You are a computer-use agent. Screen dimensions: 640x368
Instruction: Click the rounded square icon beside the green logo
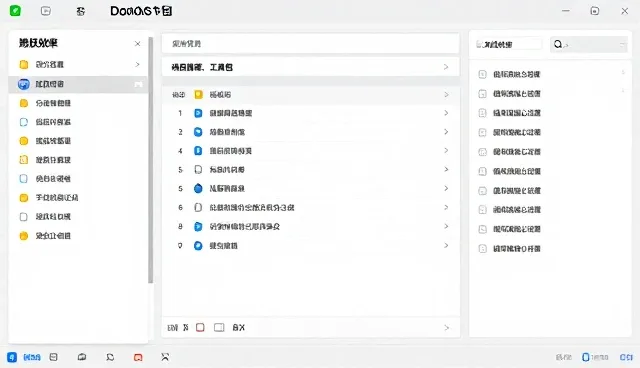tap(46, 11)
